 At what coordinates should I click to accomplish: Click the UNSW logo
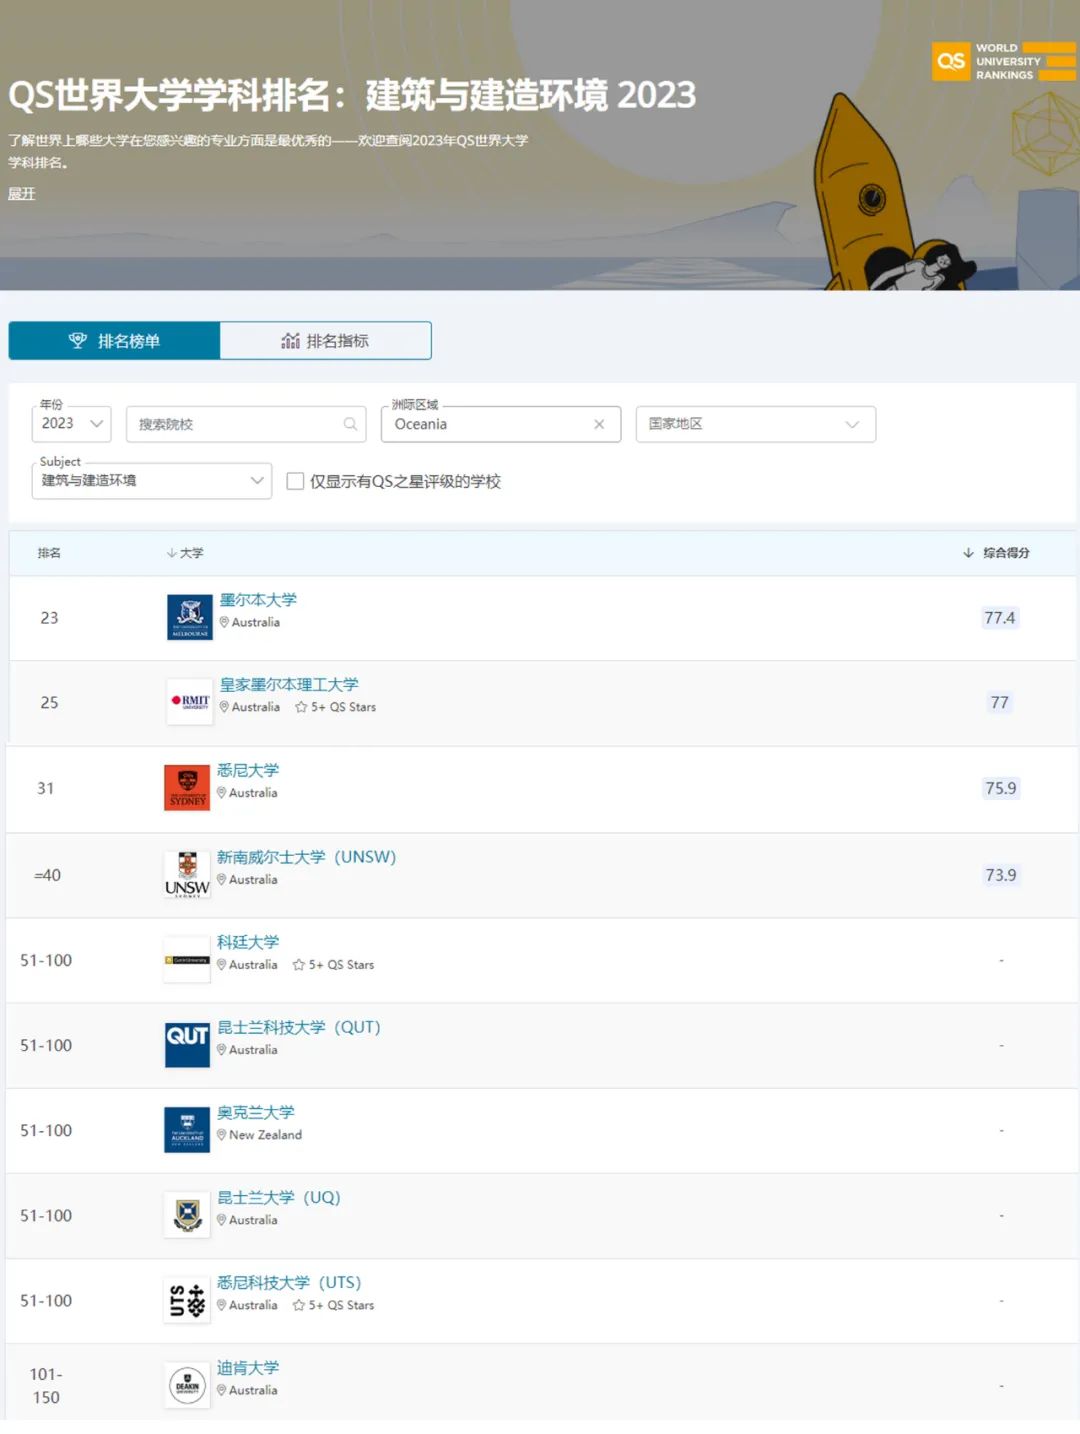click(187, 875)
